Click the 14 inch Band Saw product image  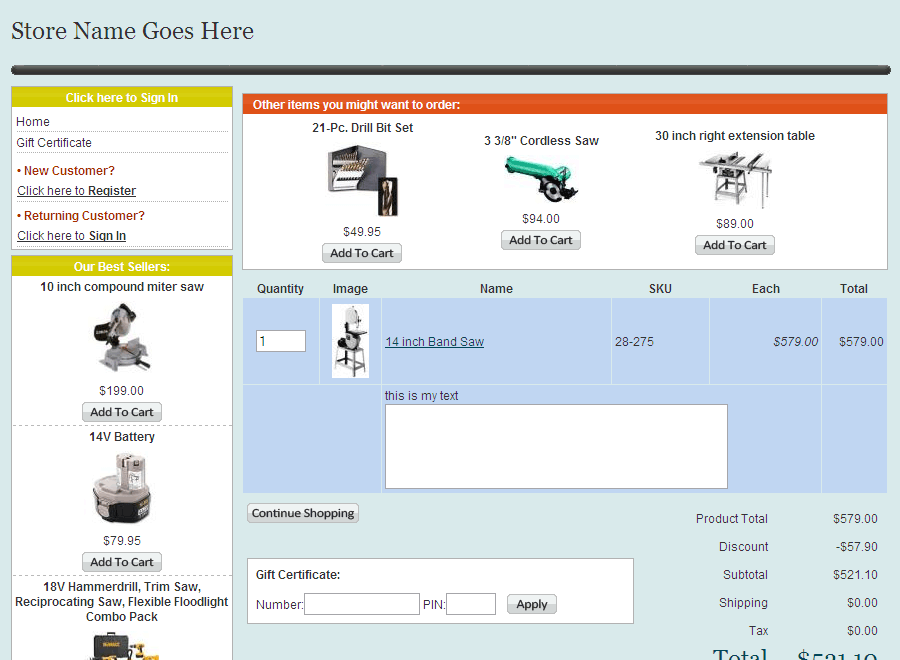[350, 340]
